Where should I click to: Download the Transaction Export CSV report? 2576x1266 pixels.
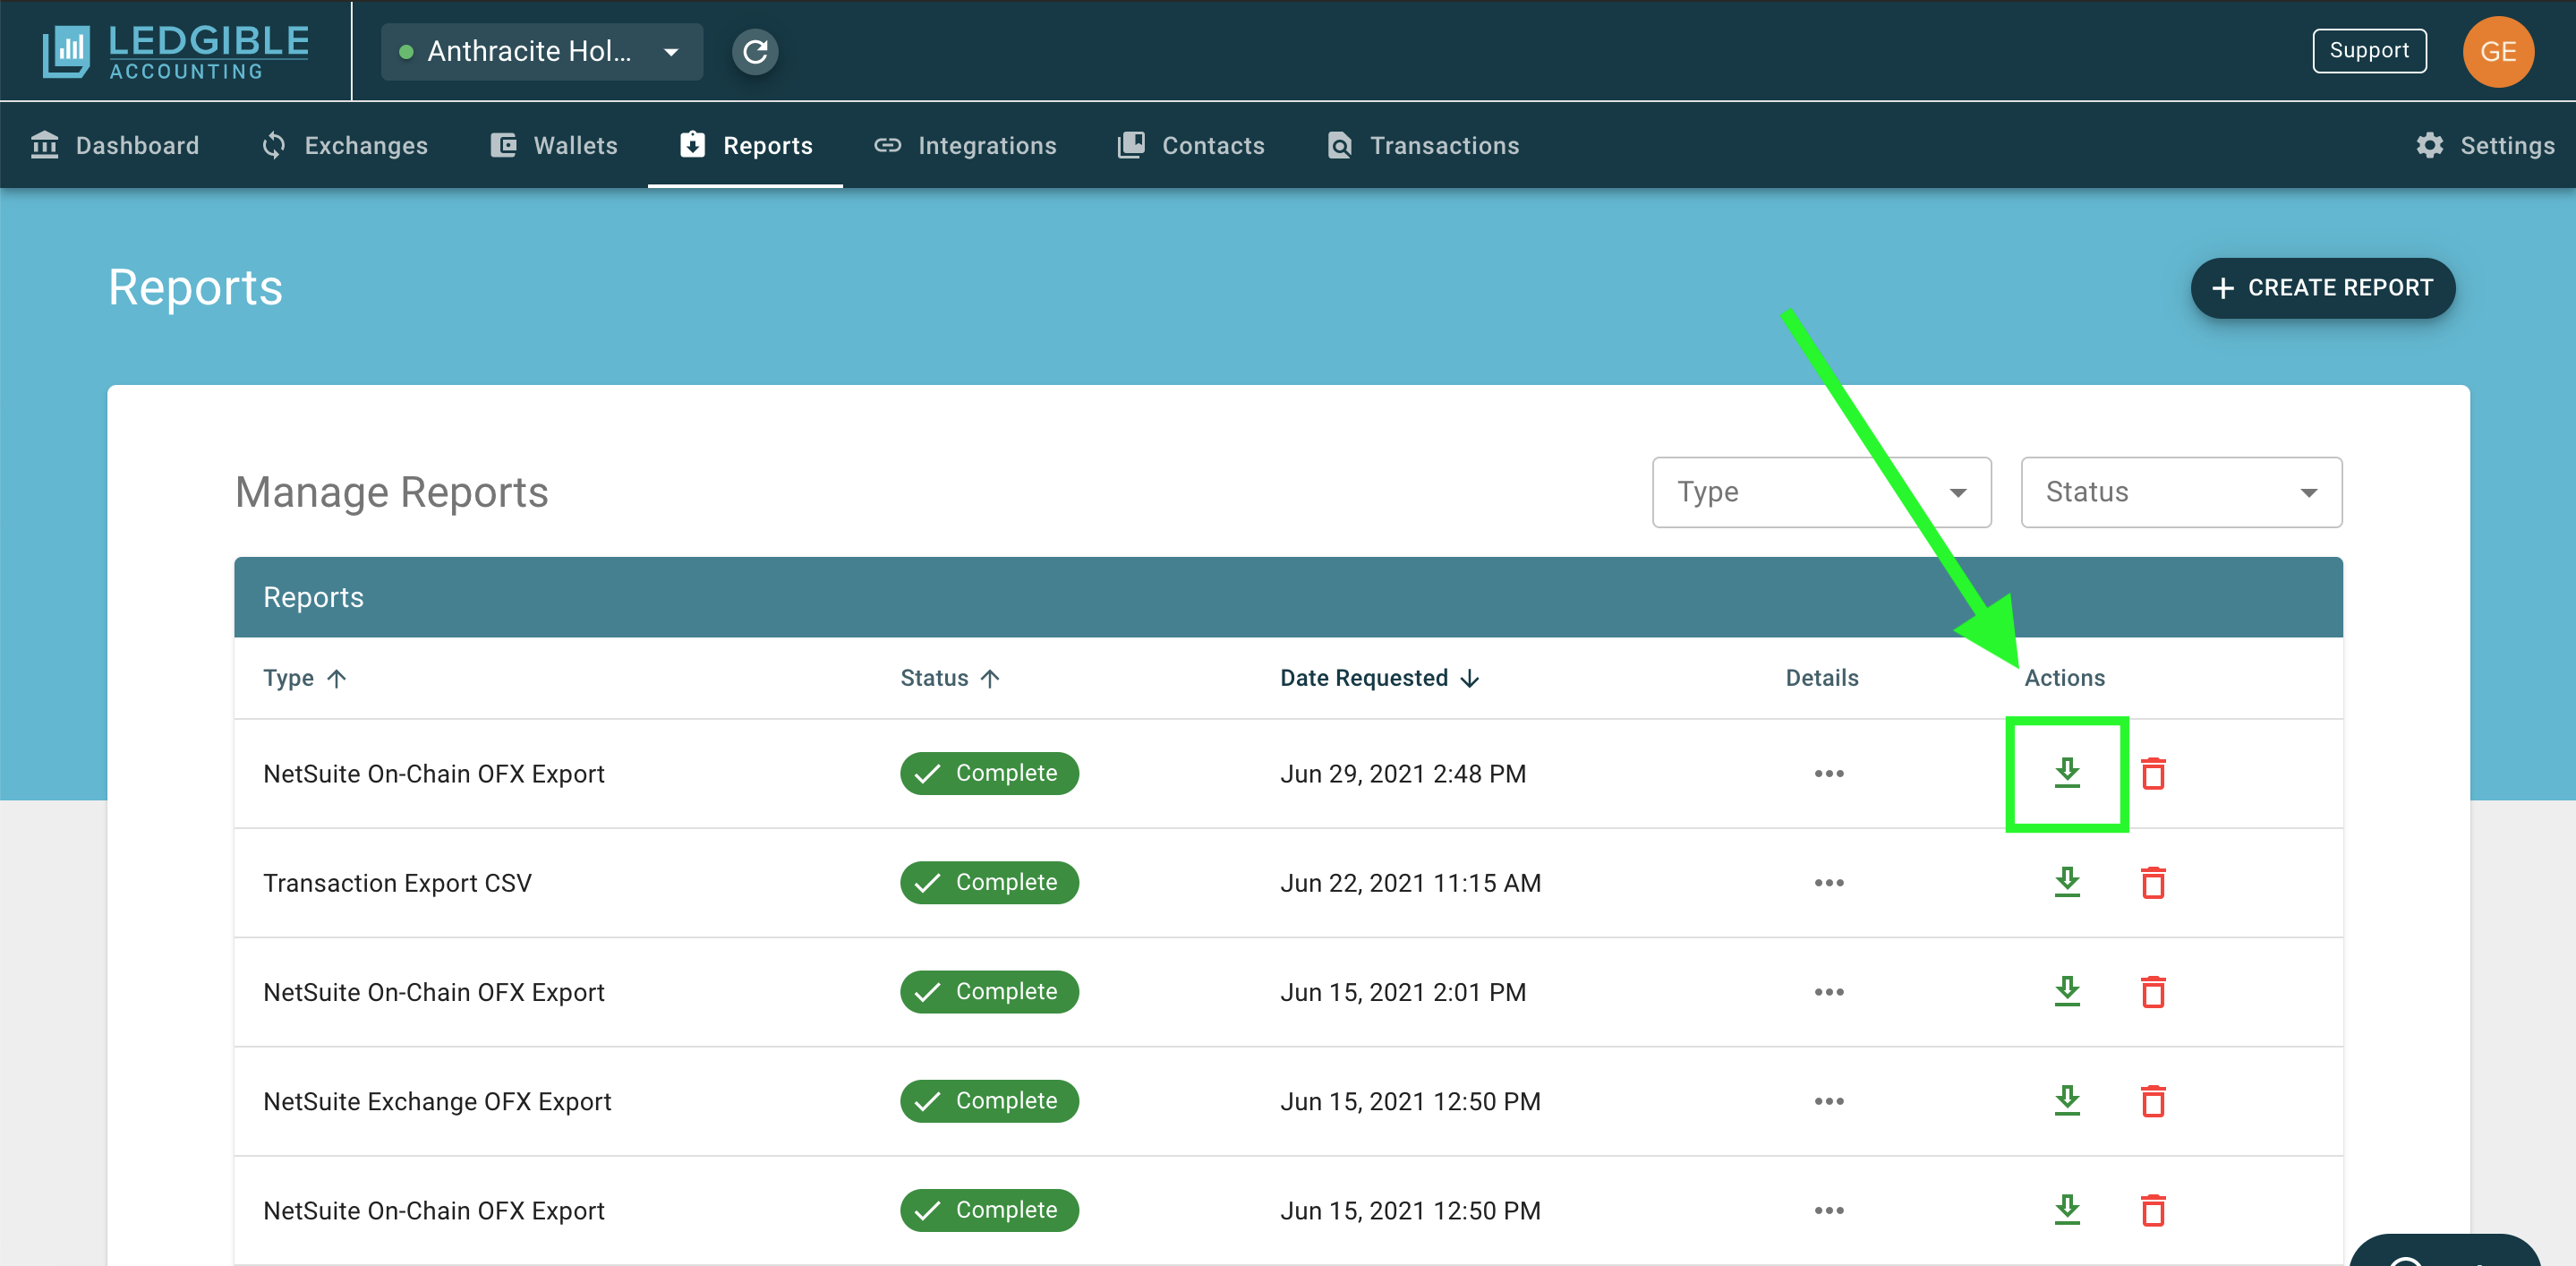coord(2067,882)
